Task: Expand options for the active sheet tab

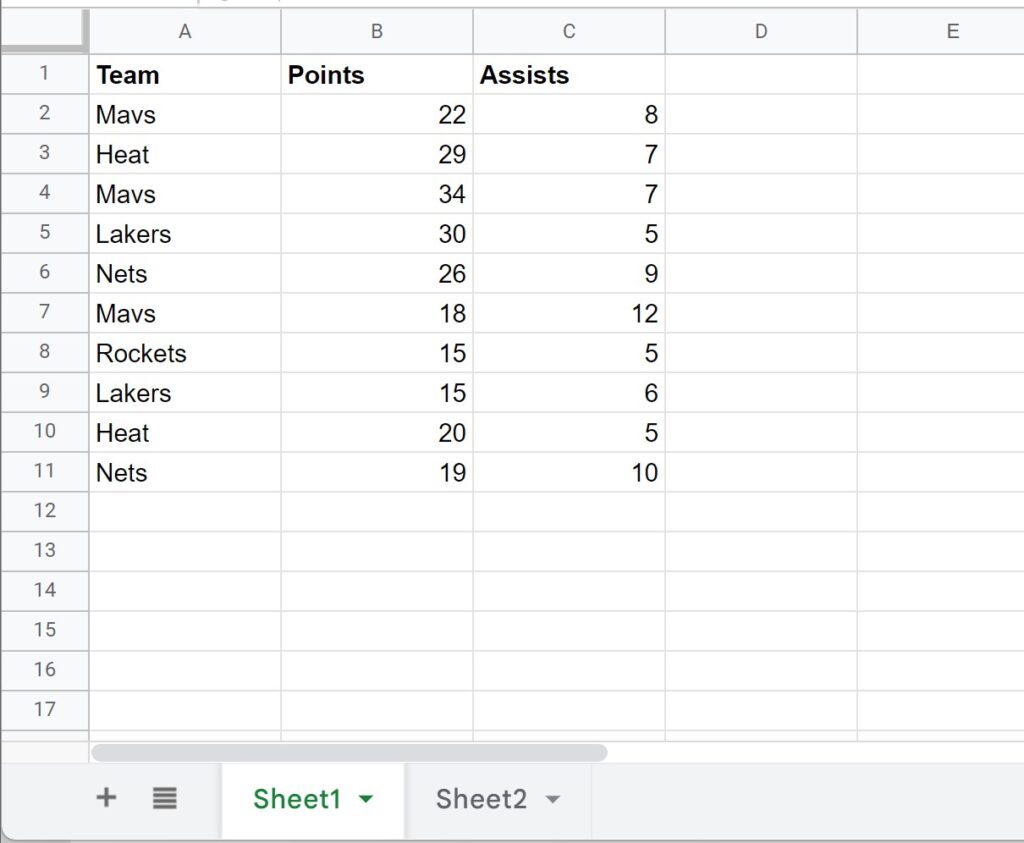Action: pos(367,798)
